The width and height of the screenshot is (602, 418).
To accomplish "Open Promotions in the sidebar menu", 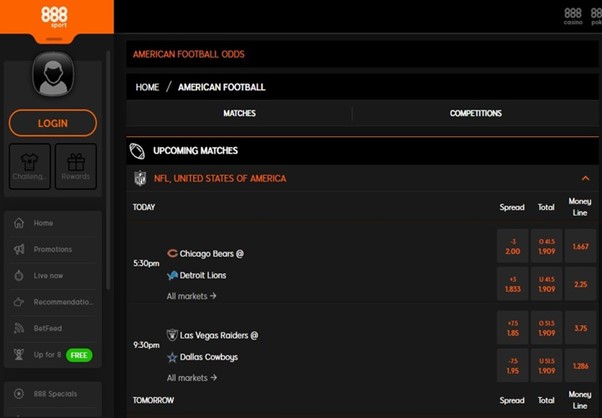I will tap(53, 249).
